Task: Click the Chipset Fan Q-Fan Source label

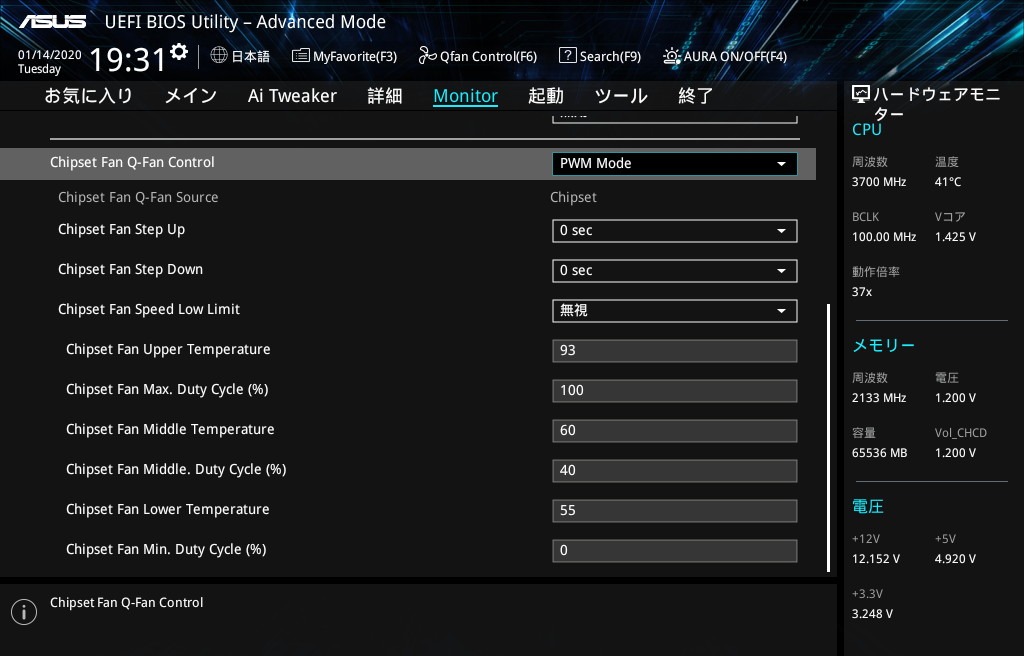Action: [x=138, y=197]
